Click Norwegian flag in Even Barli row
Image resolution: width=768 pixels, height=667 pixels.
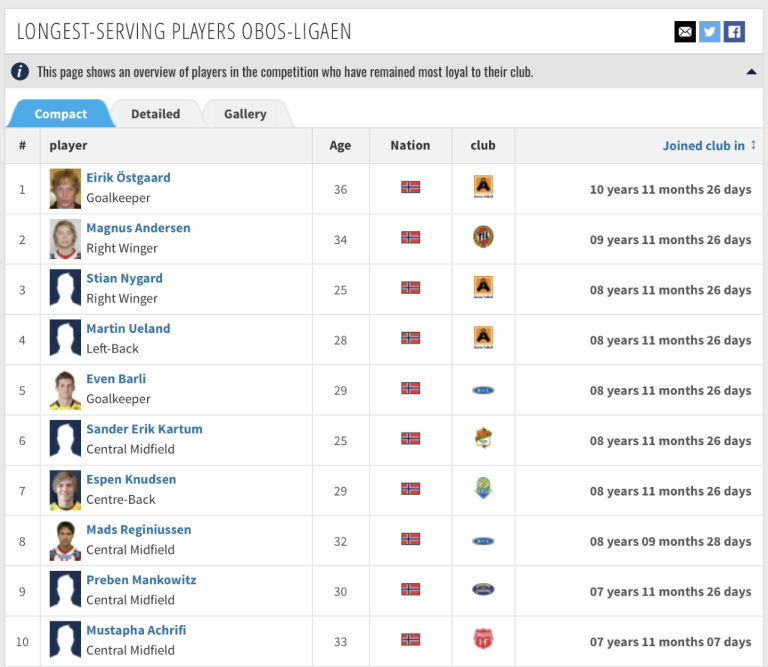pyautogui.click(x=410, y=389)
